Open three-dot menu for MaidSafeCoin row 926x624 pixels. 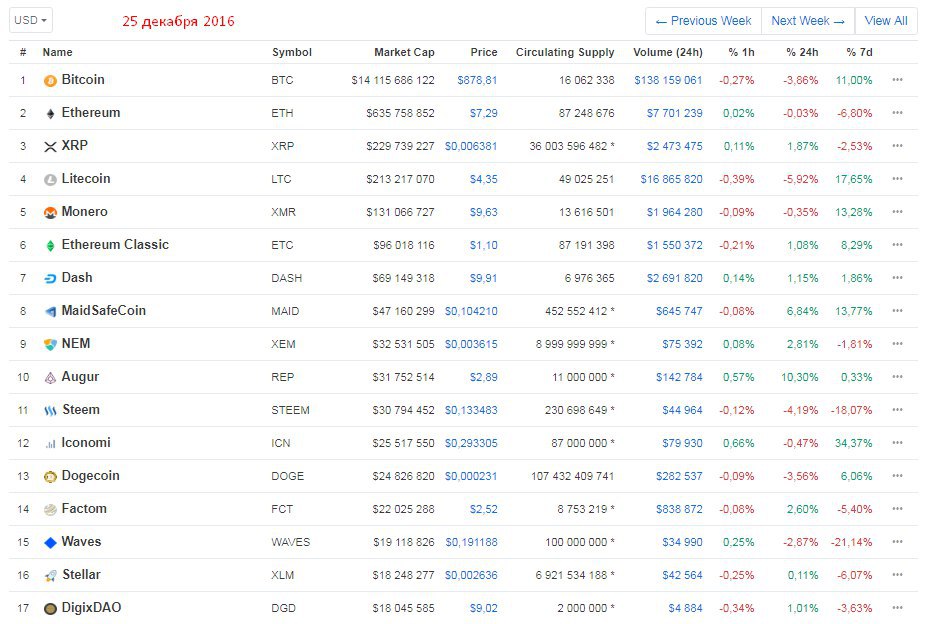tap(898, 311)
